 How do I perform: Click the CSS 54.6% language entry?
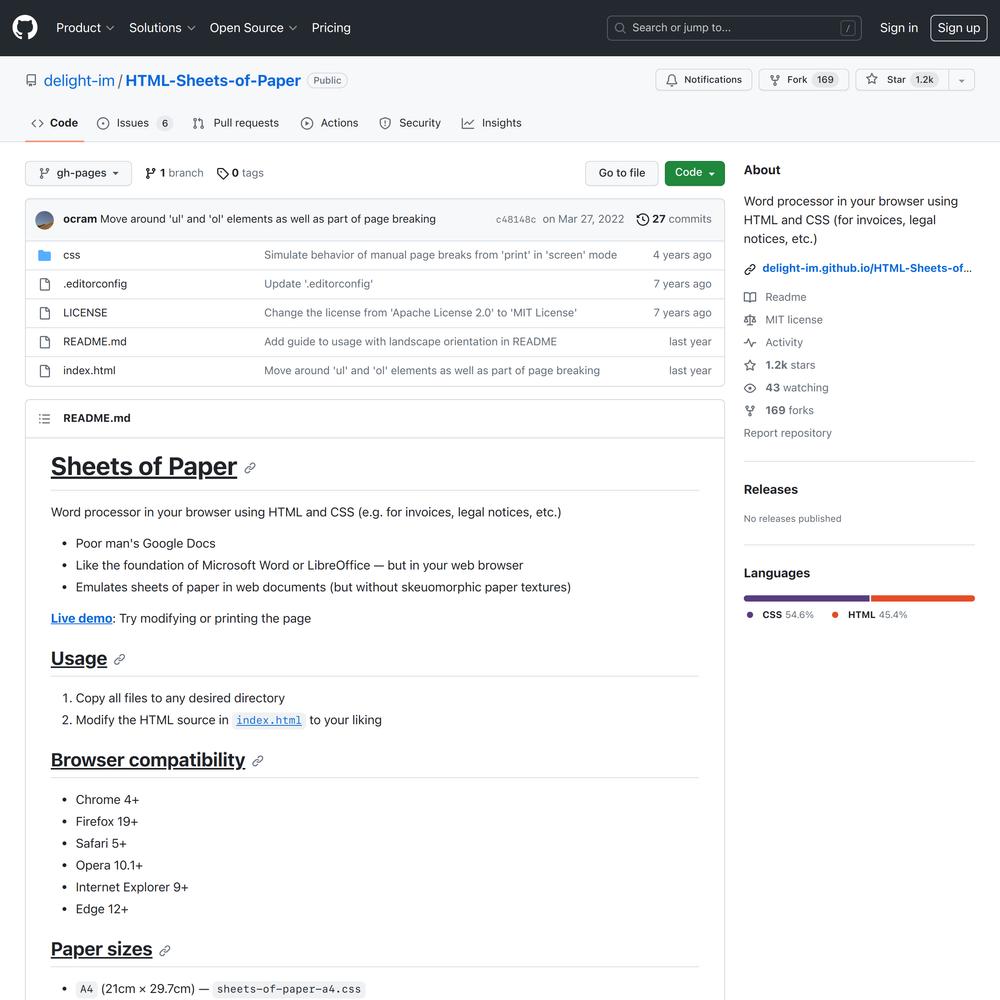(779, 615)
